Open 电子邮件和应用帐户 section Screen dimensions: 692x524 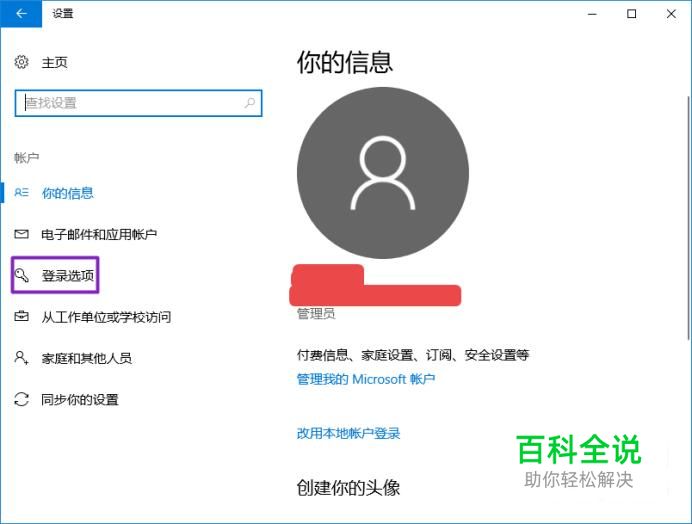point(99,234)
